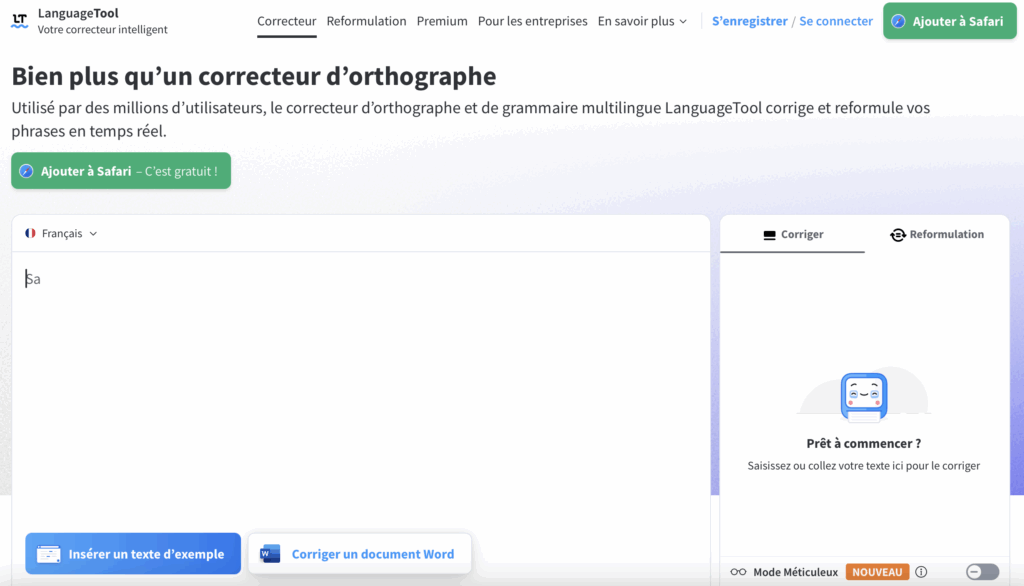1024x586 pixels.
Task: Click the info icon next to NOUVEAU
Action: [x=921, y=572]
